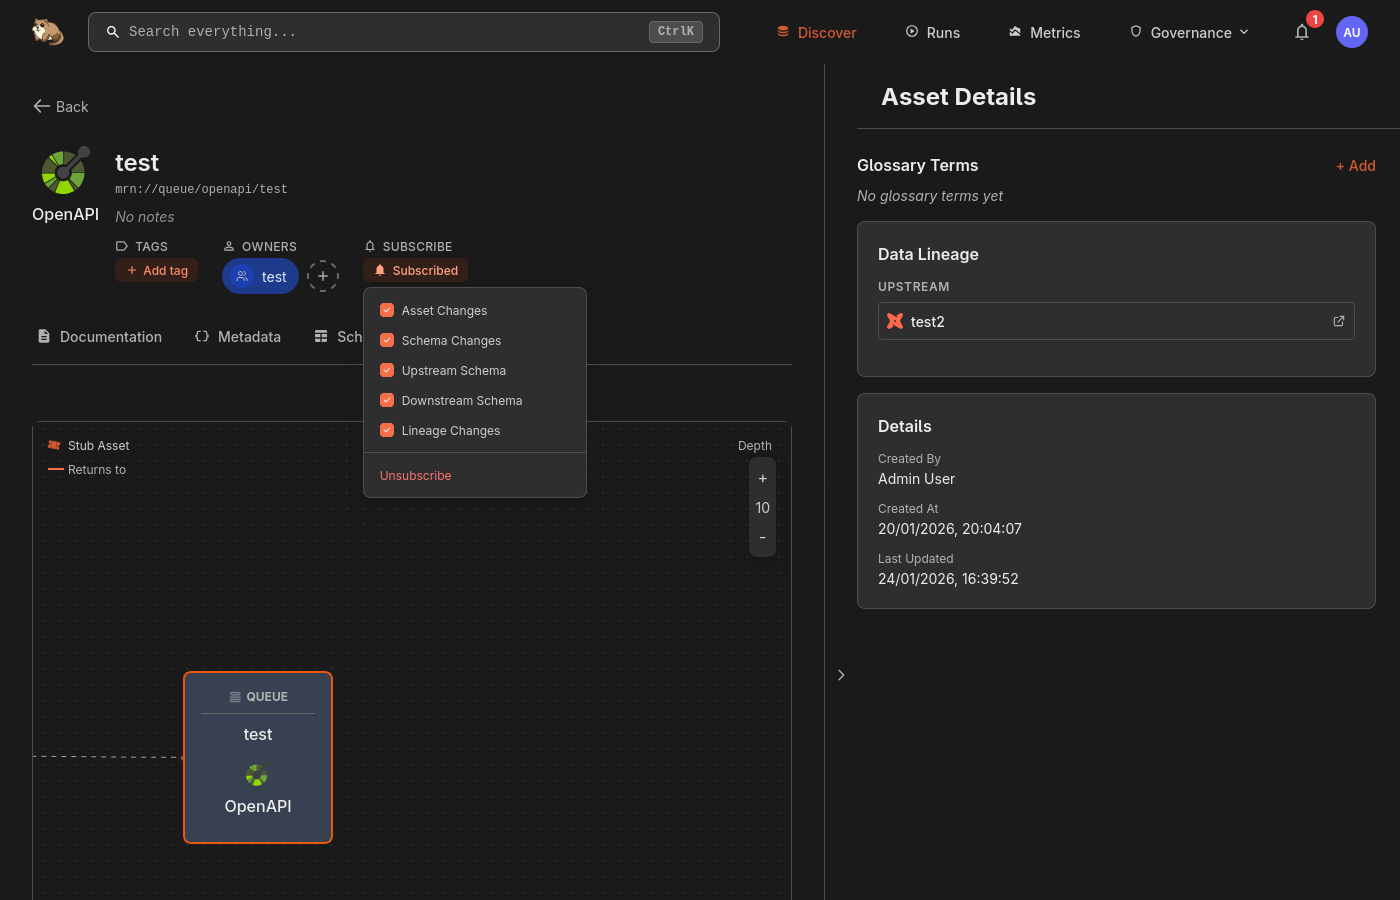Screen dimensions: 1400x900
Task: Disable Lineage Changes checkbox
Action: (x=387, y=430)
